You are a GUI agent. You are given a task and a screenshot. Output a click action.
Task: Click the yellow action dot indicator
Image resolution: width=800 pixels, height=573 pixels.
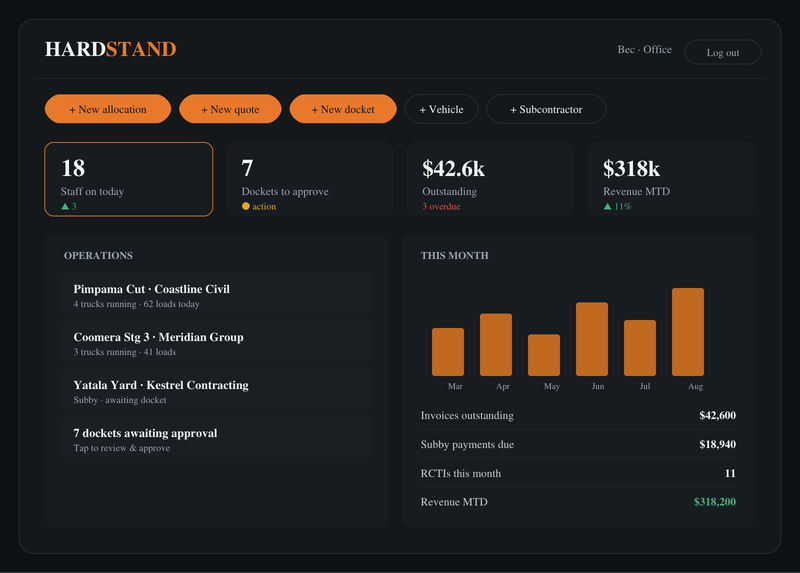pyautogui.click(x=245, y=206)
